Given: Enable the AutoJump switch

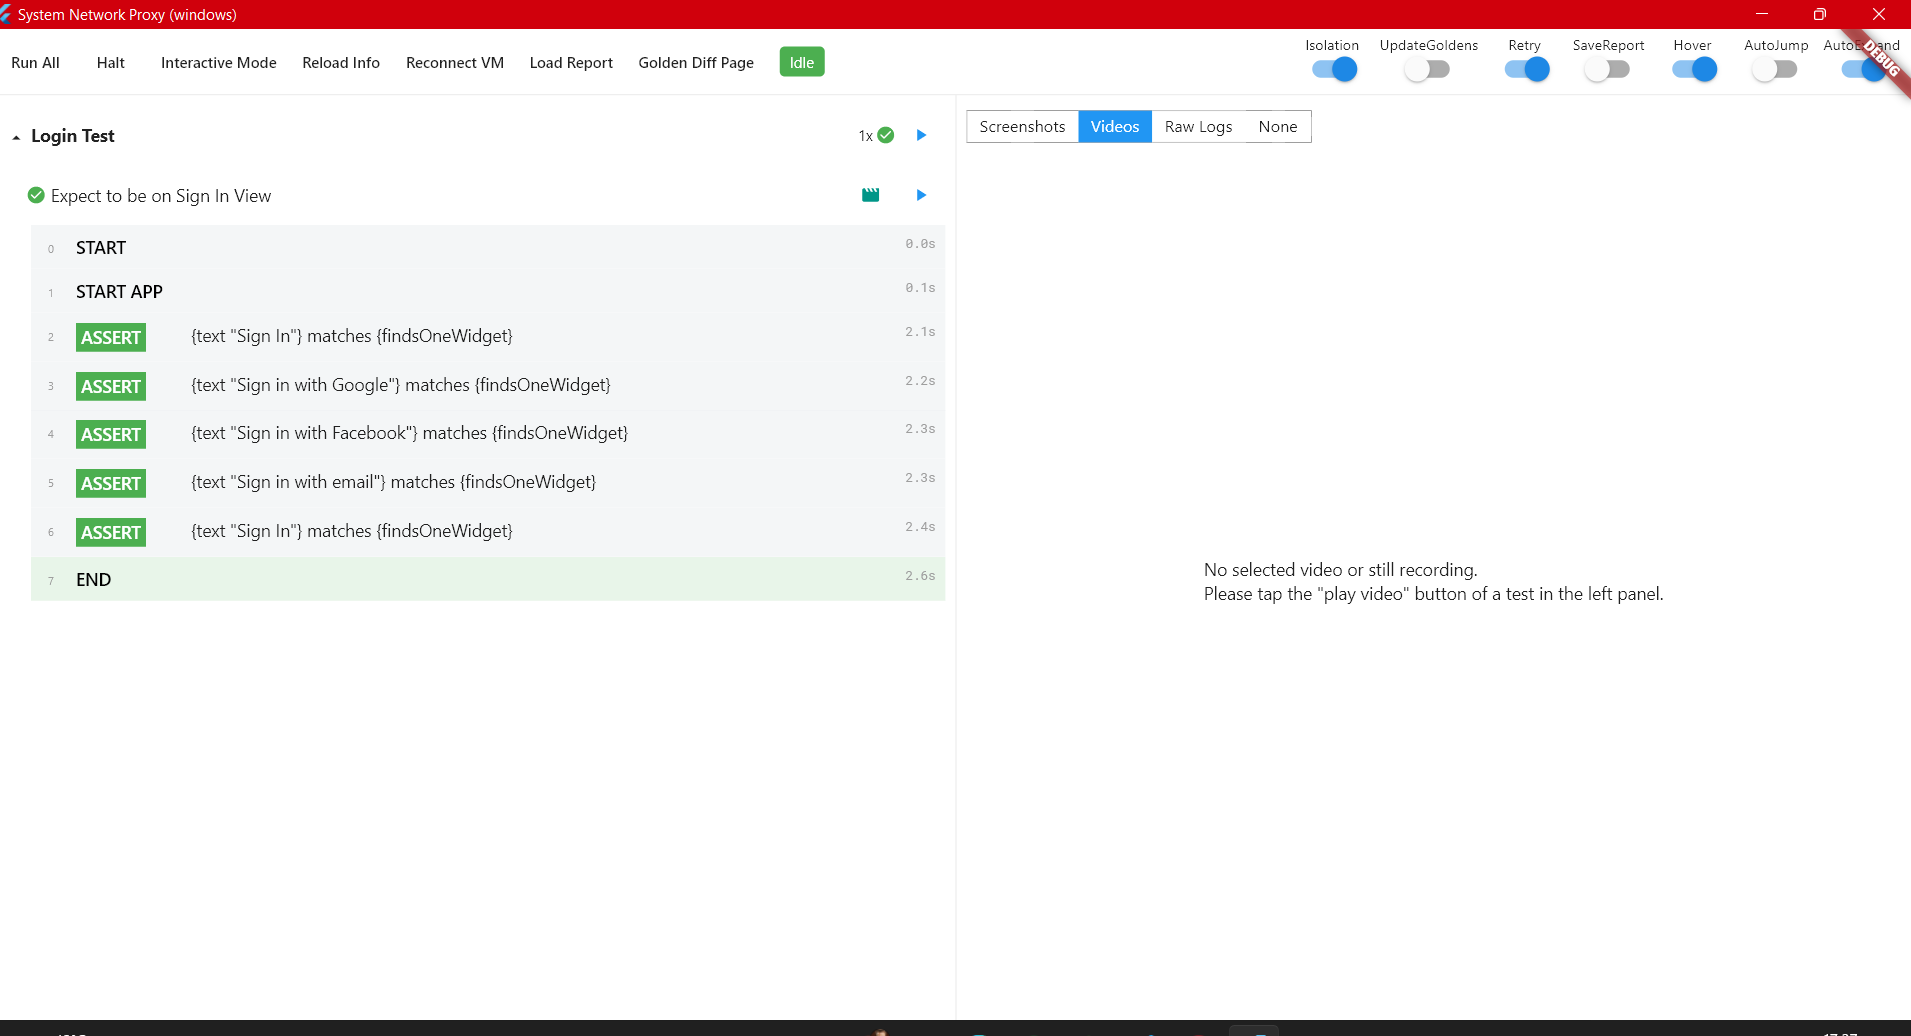Looking at the screenshot, I should [1775, 69].
